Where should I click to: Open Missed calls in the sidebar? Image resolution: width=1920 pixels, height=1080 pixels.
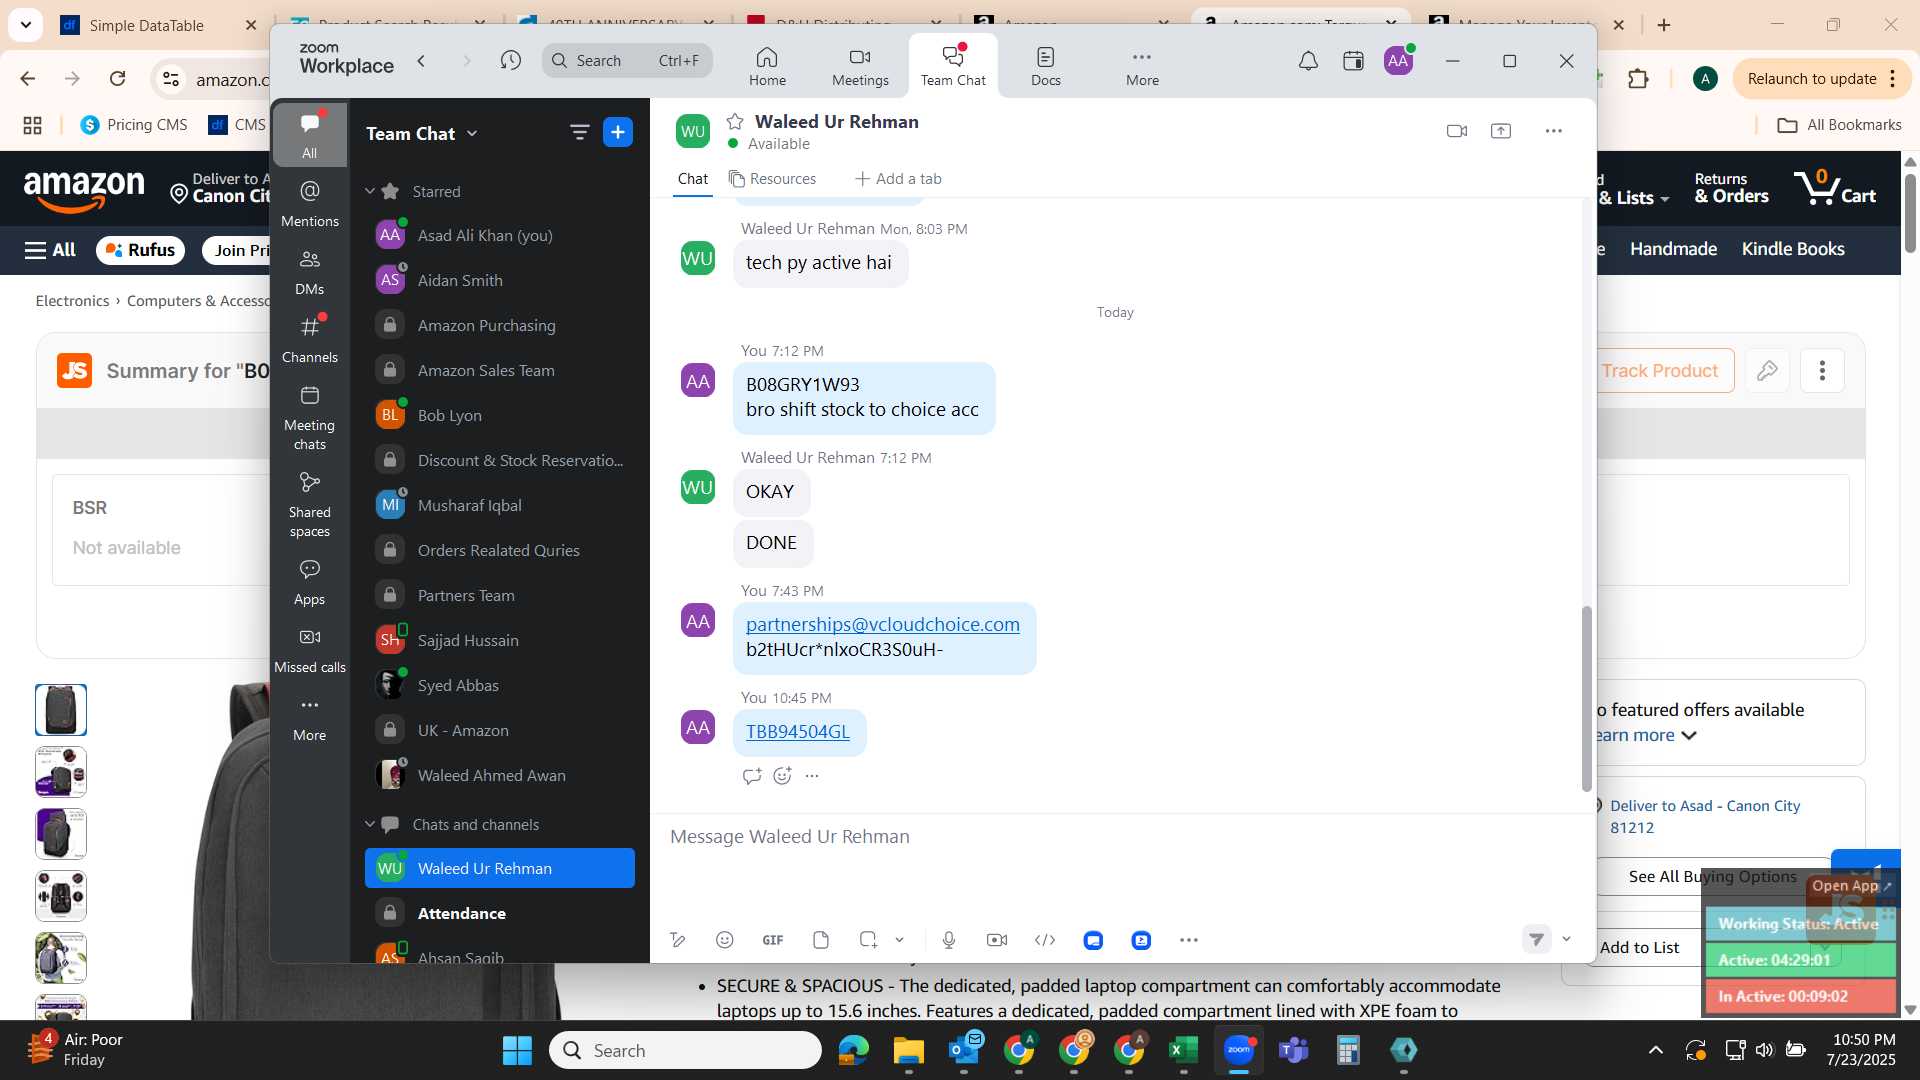[x=310, y=649]
